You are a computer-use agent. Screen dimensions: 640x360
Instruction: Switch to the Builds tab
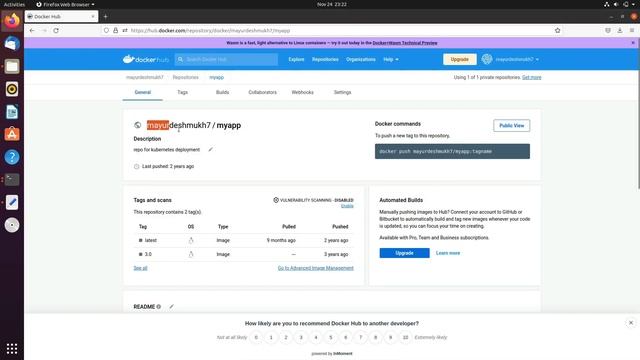[x=222, y=92]
